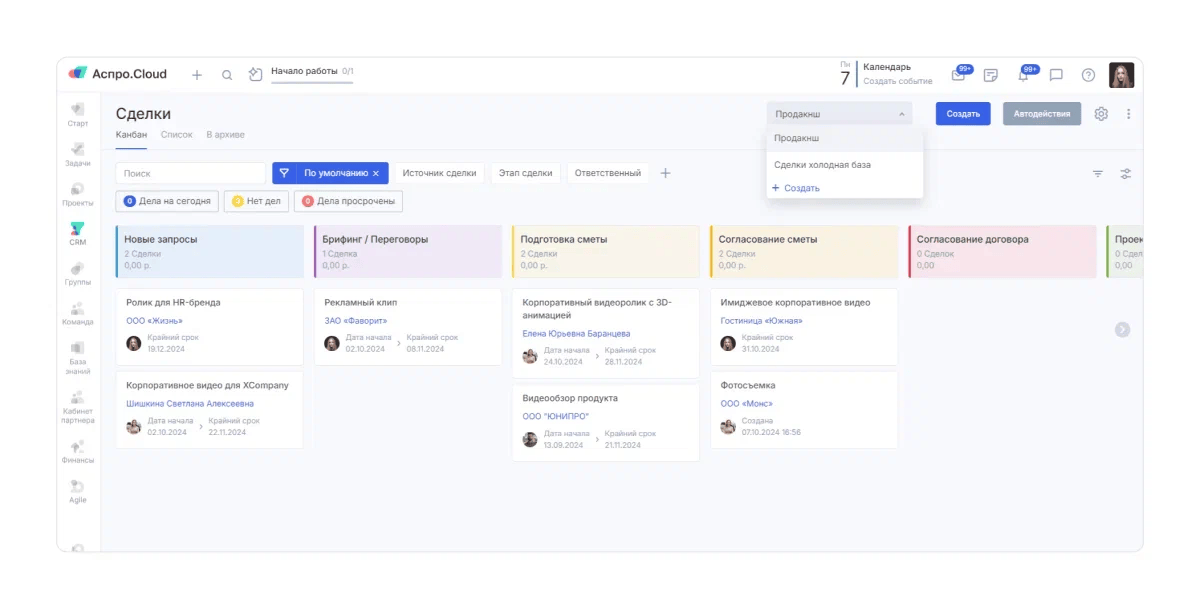
Task: Select Сделки холодная база pipeline option
Action: (x=822, y=164)
